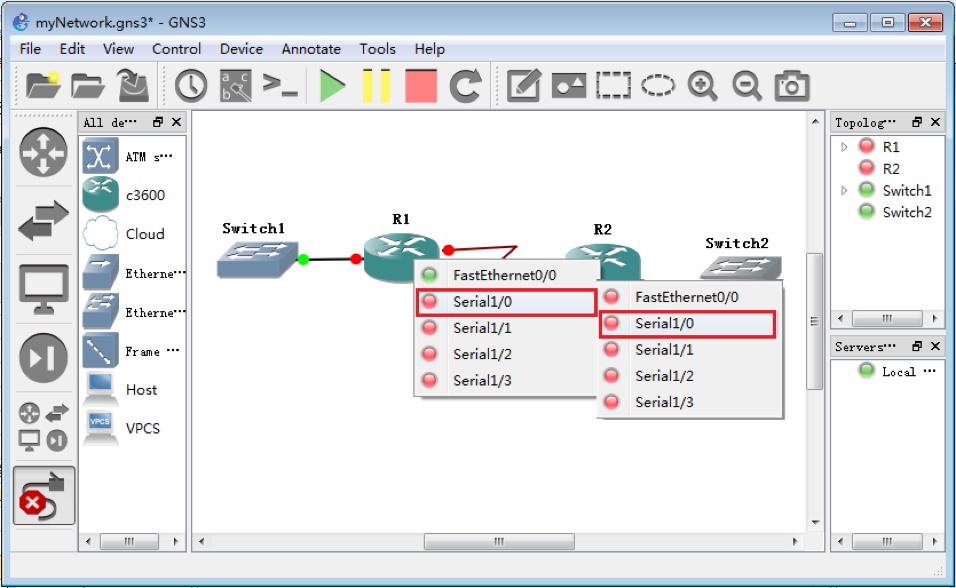This screenshot has width=956, height=588.
Task: Toggle the Add a link tool
Action: [43, 496]
